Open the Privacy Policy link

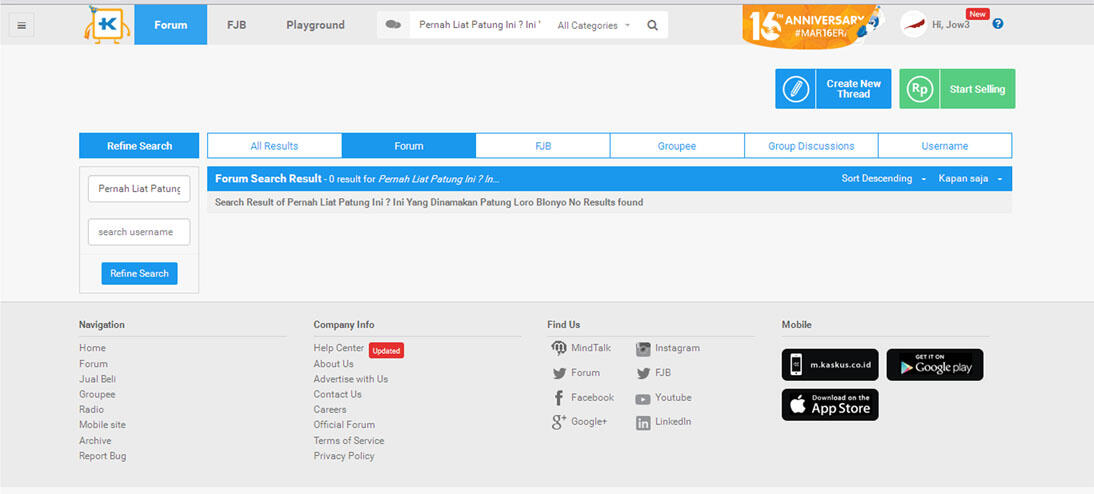344,456
